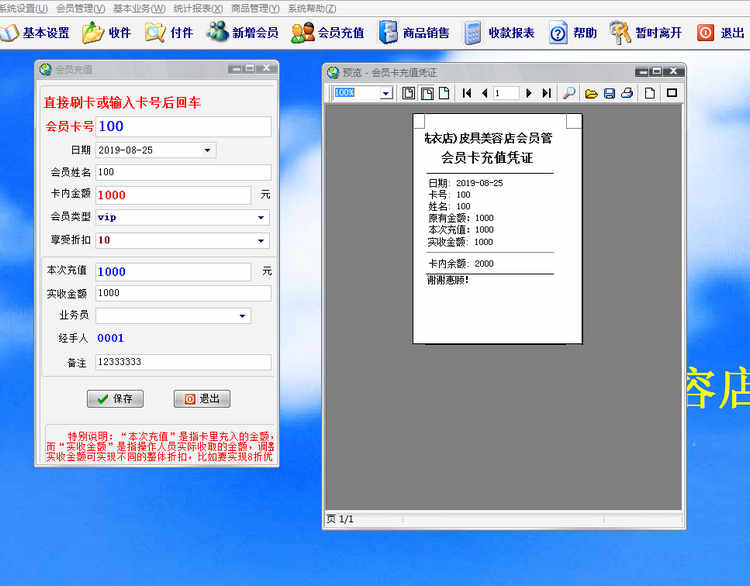Expand the 会员类型 vip dropdown
This screenshot has width=750, height=586.
pos(261,218)
